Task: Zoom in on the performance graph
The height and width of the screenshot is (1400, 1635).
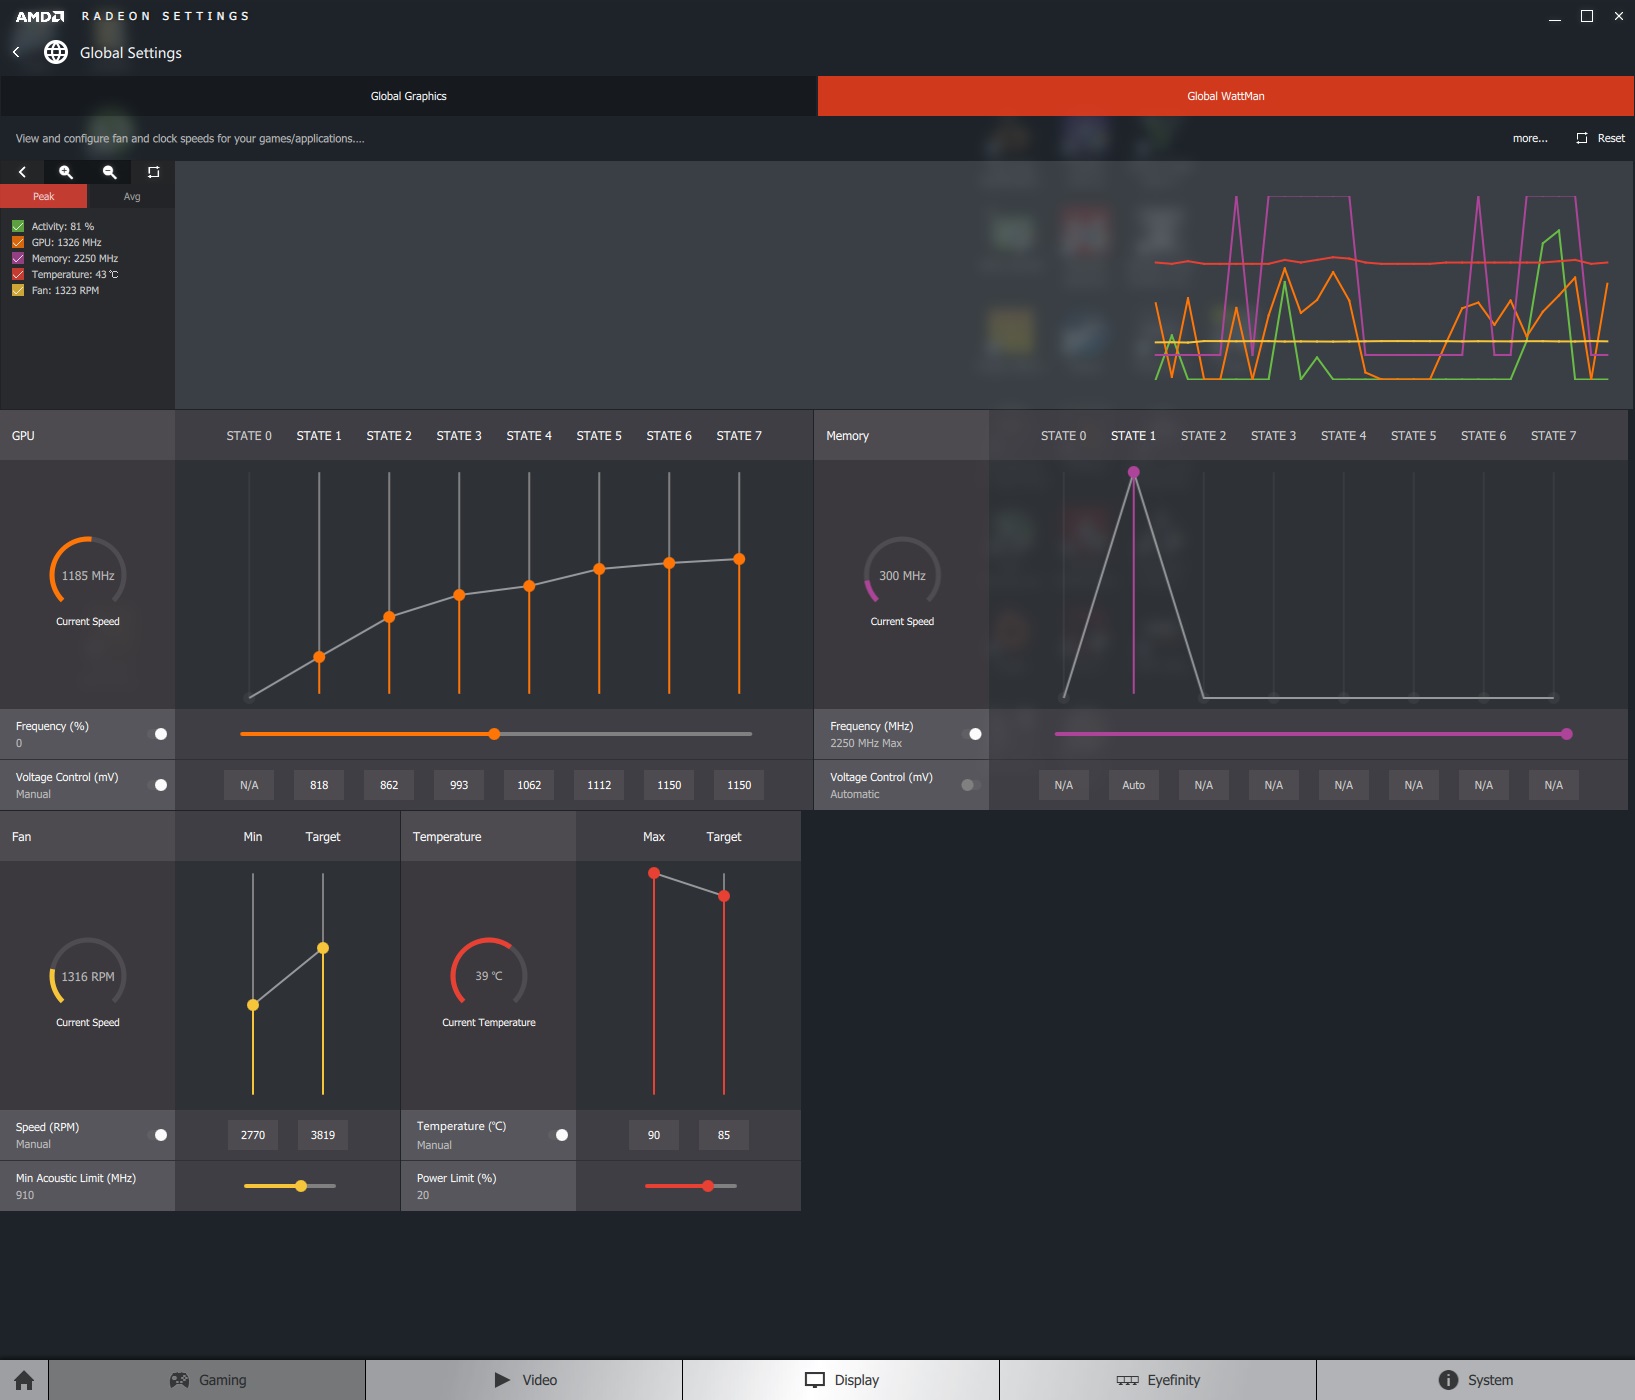Action: coord(66,172)
